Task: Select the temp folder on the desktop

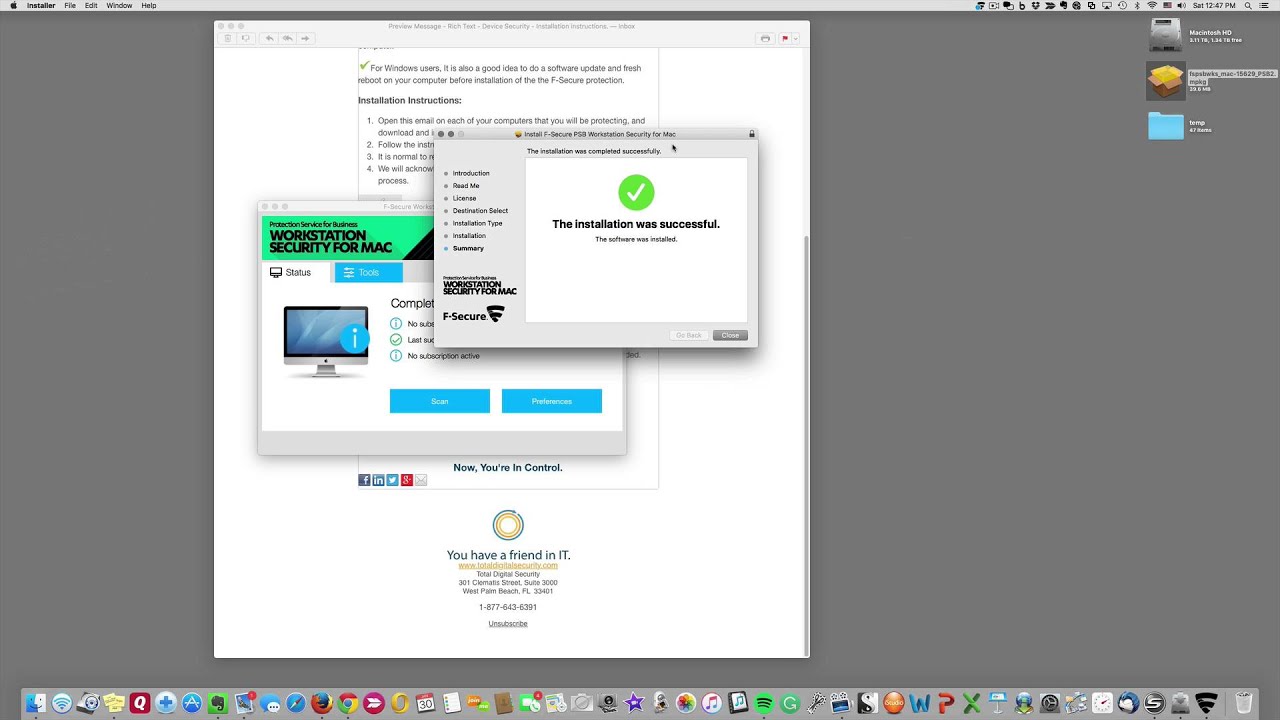Action: click(x=1166, y=125)
